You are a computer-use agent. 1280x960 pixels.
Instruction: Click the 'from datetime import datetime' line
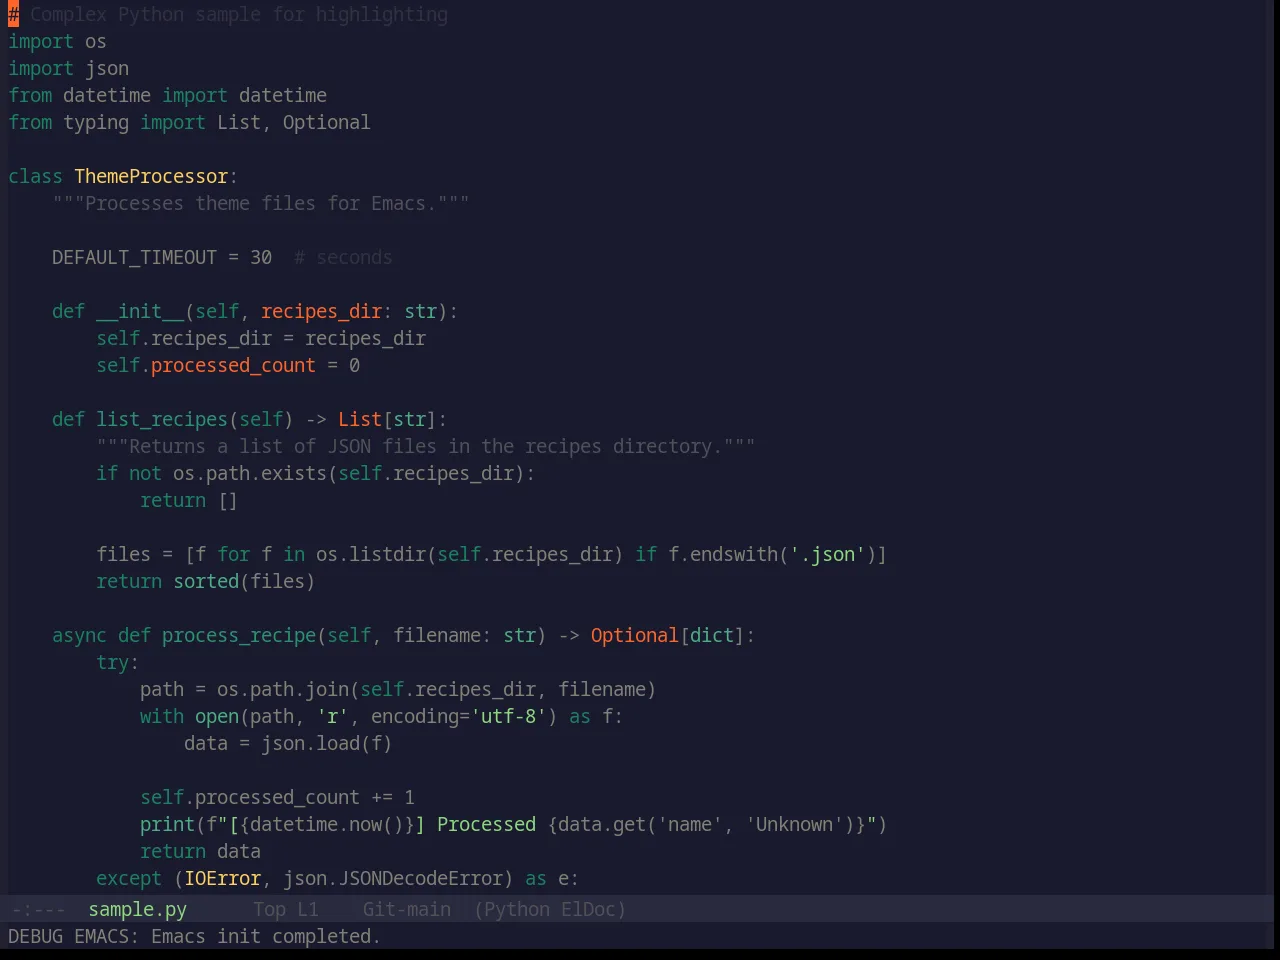[x=167, y=95]
